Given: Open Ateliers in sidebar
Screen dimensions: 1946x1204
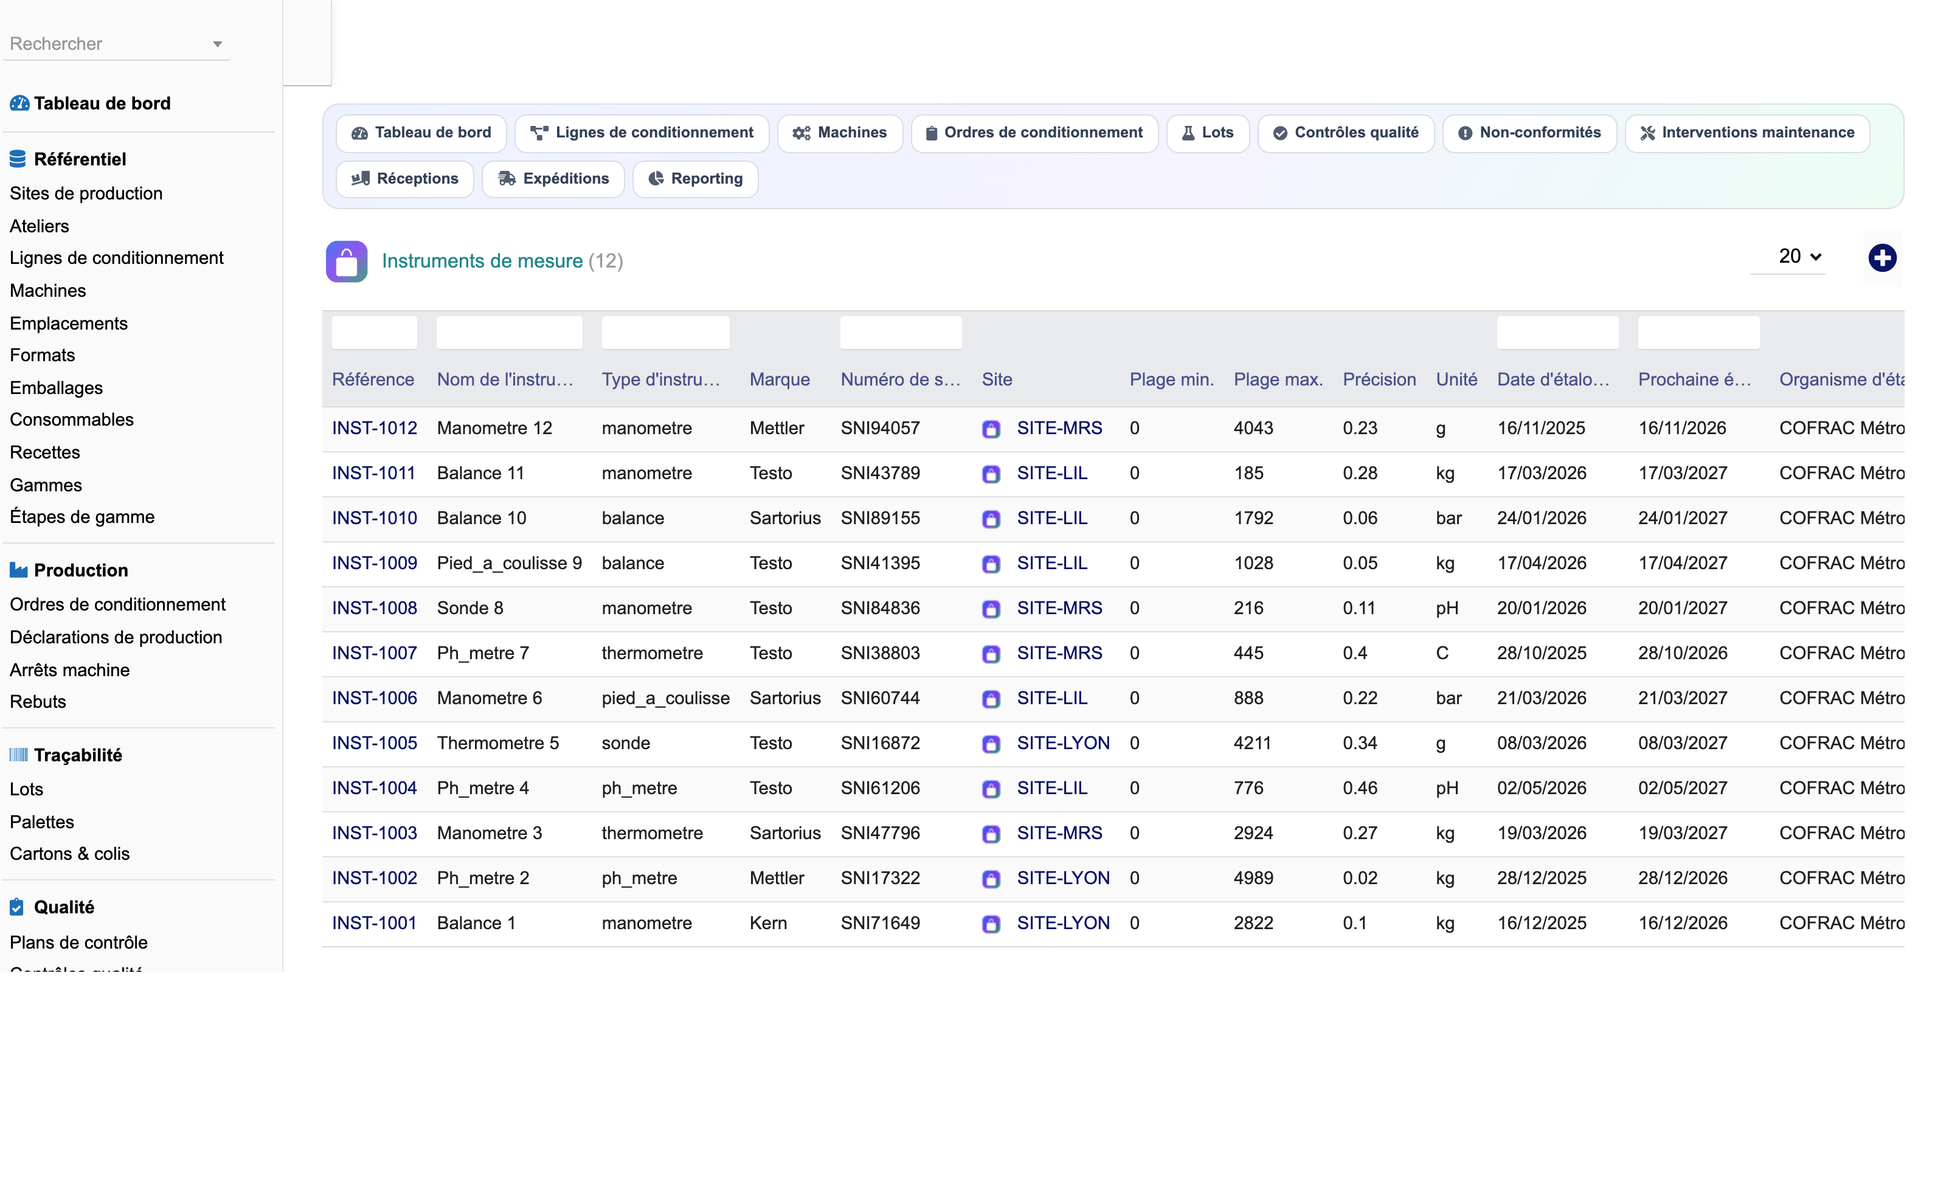Looking at the screenshot, I should [x=39, y=226].
